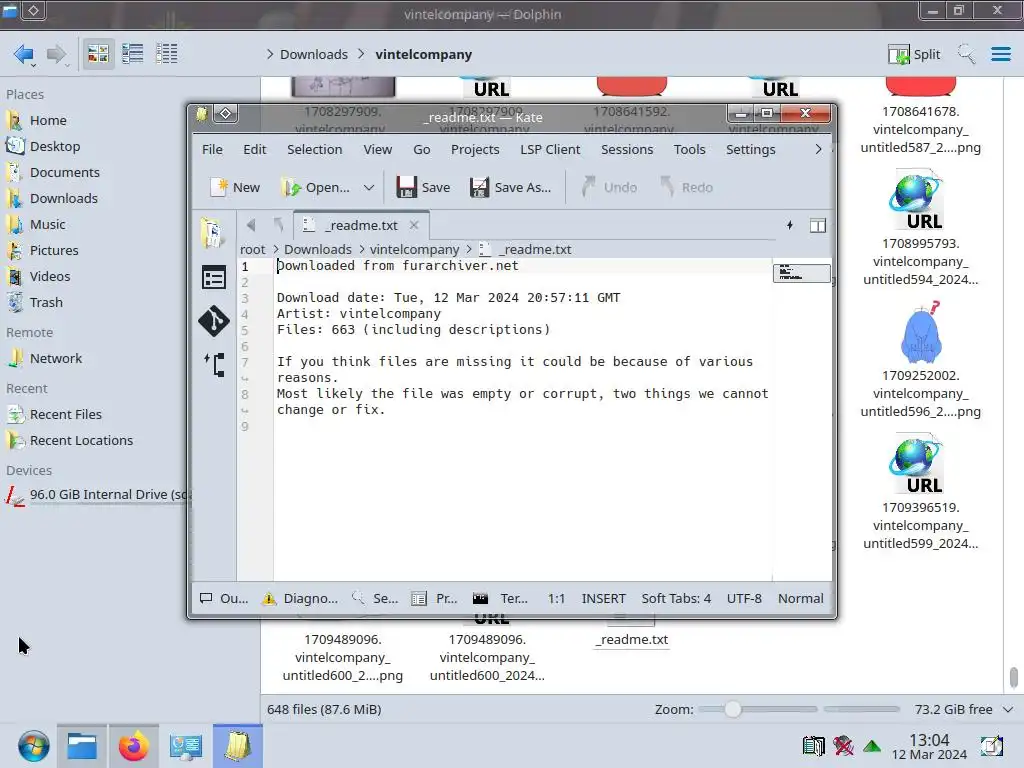Open the UTF-8 encoding dropdown
The height and width of the screenshot is (768, 1024).
[744, 598]
